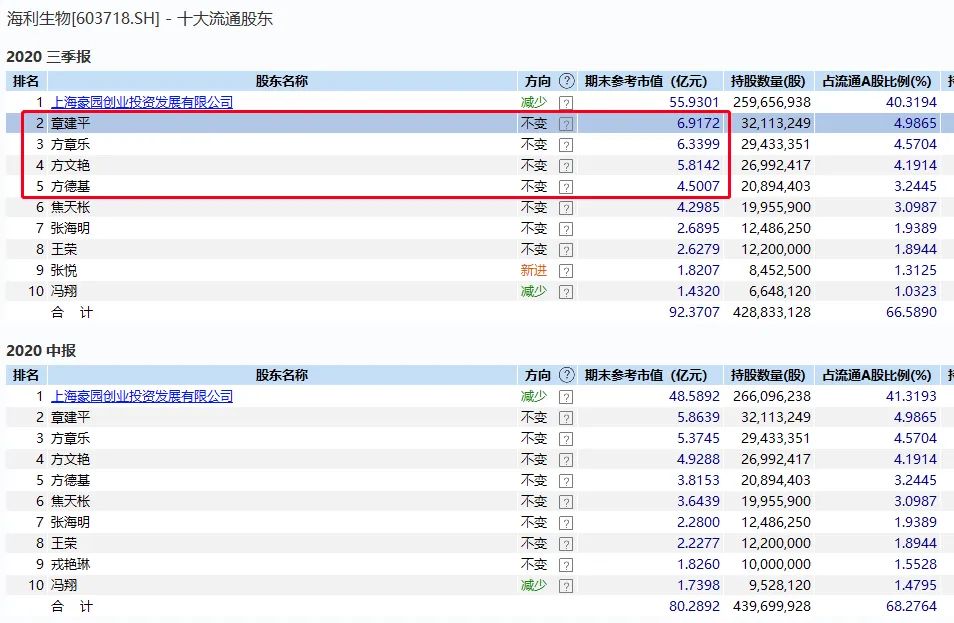The image size is (954, 623).
Task: Sort 中报 by 占流通A股比例(%) header
Action: point(877,375)
